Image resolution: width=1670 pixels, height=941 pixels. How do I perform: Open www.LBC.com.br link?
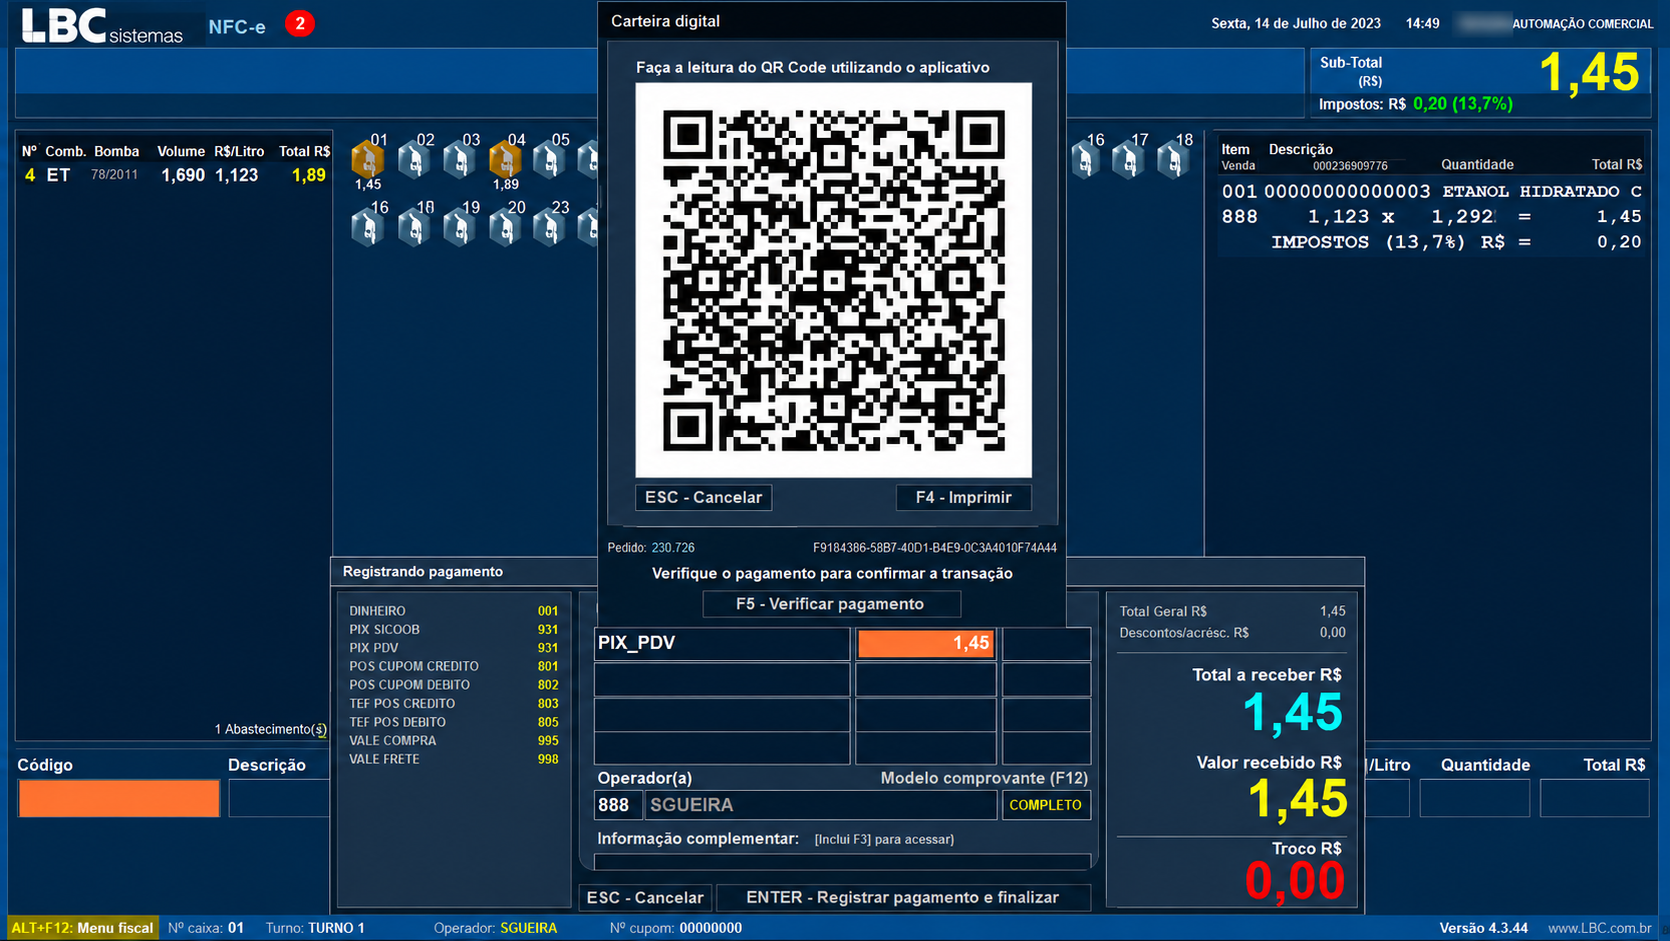[1599, 928]
